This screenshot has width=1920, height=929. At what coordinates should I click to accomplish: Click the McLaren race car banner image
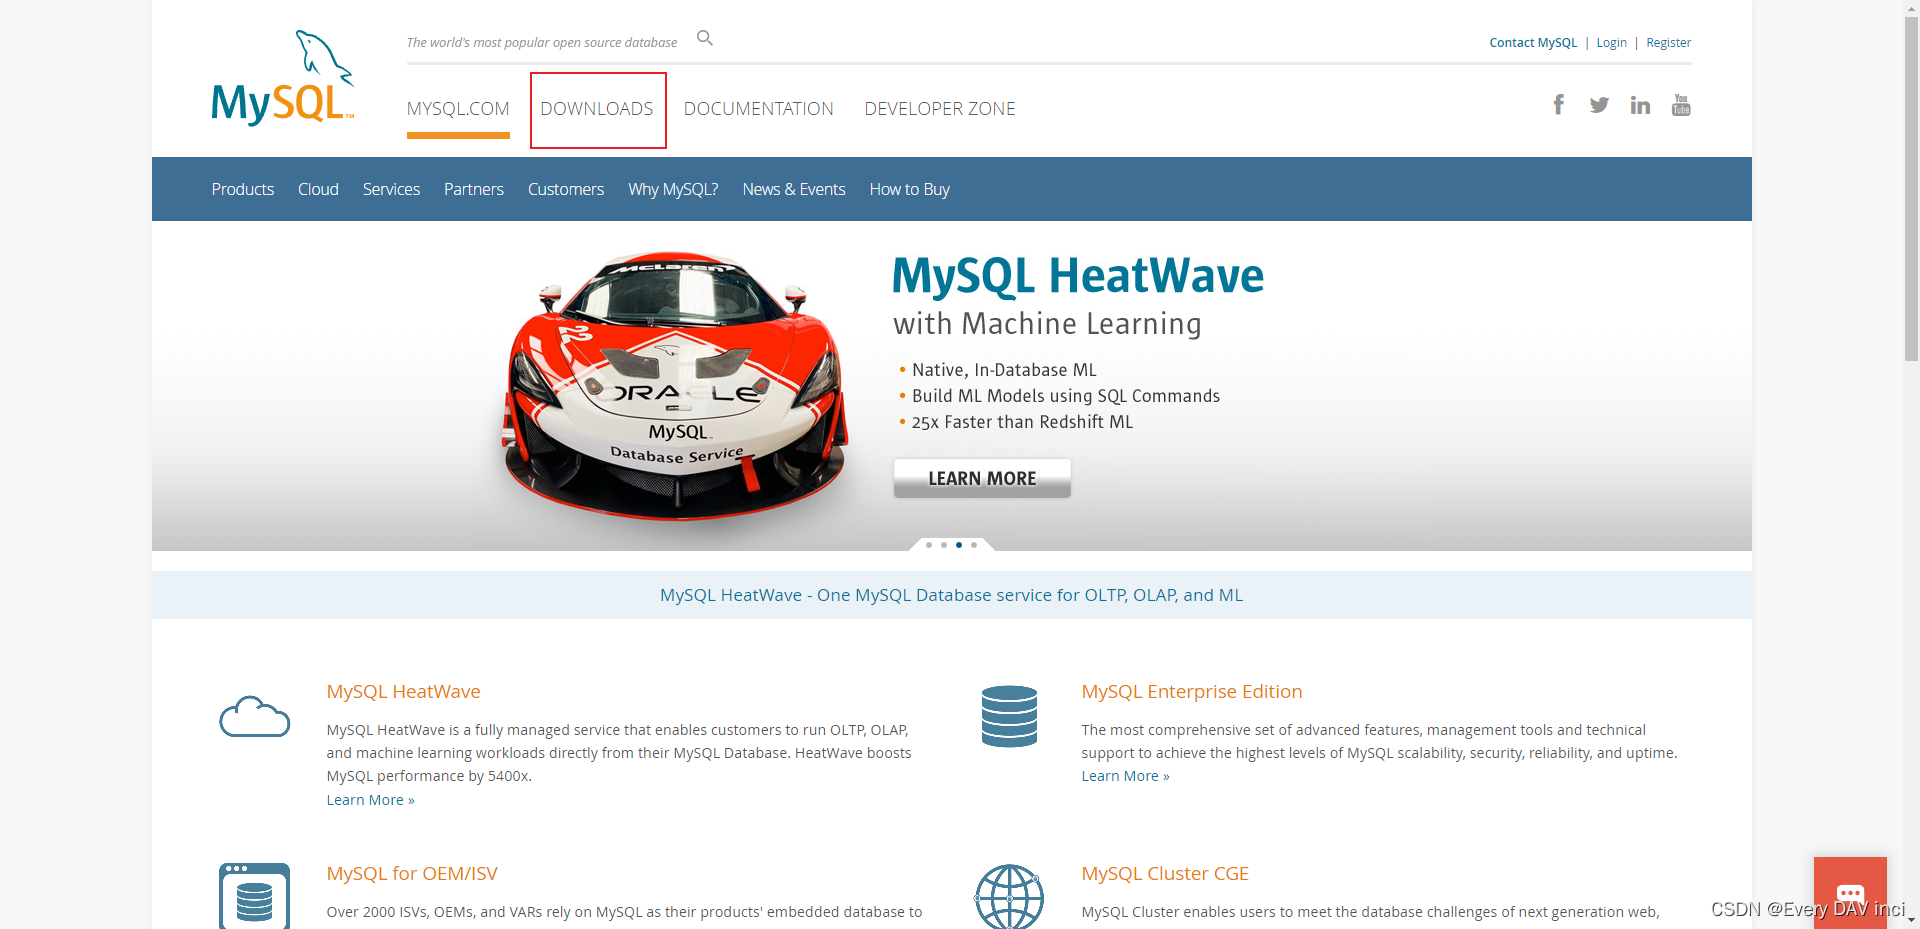[674, 387]
